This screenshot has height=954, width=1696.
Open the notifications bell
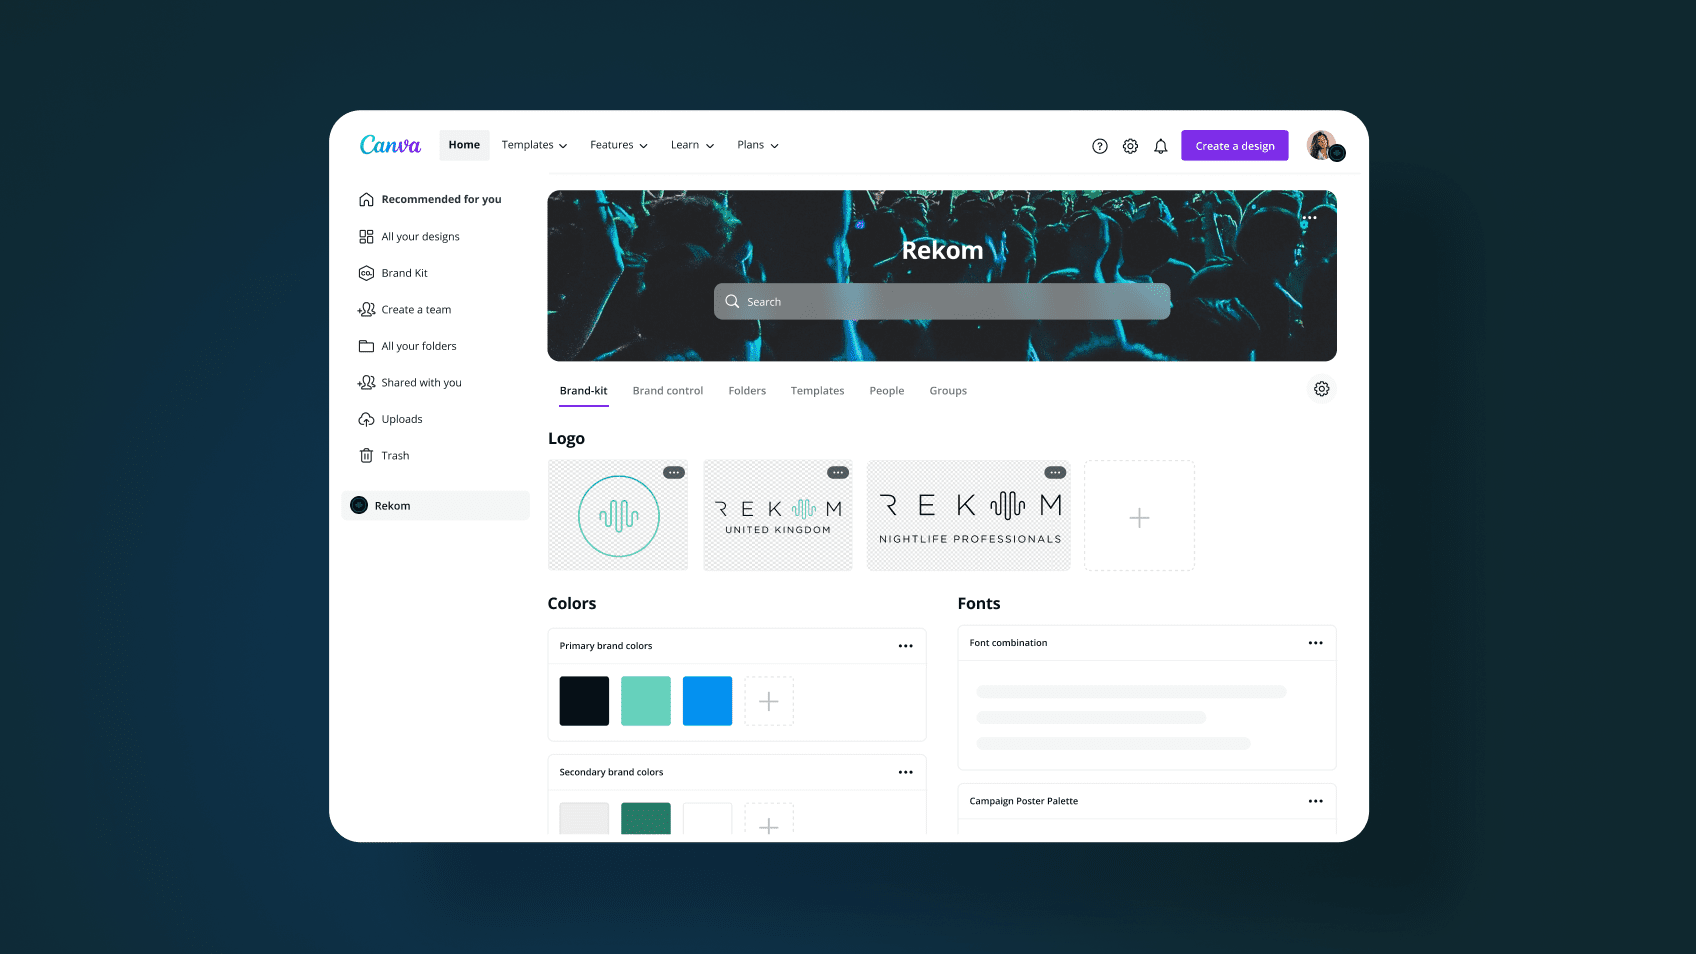[1160, 146]
